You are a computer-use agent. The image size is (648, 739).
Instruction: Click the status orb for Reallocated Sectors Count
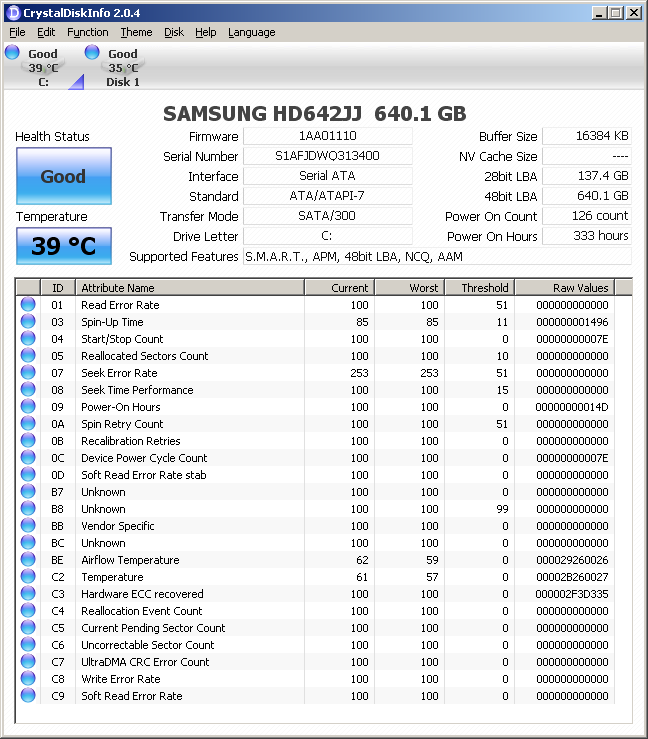coord(28,355)
